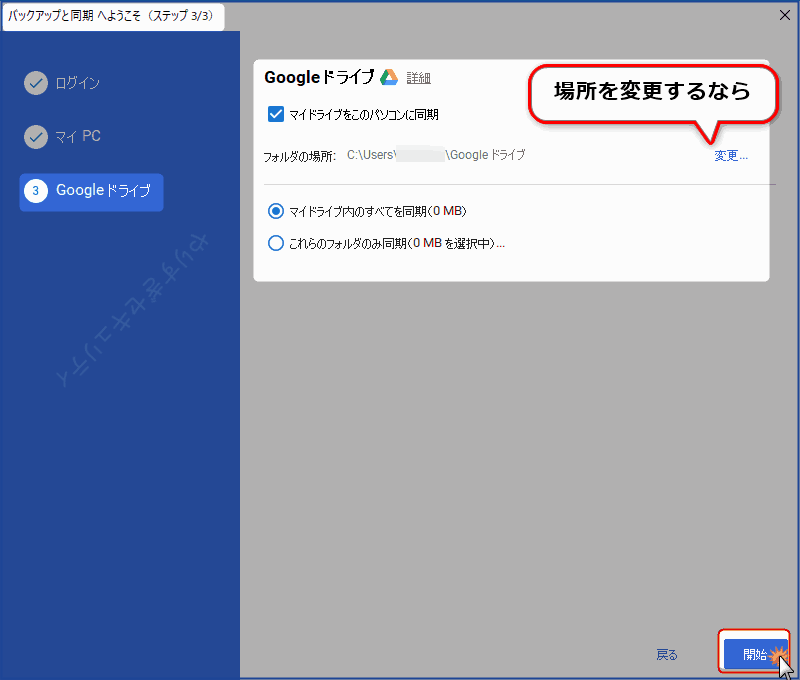Select これらのフォルダのみ同期 radio button

pos(276,243)
